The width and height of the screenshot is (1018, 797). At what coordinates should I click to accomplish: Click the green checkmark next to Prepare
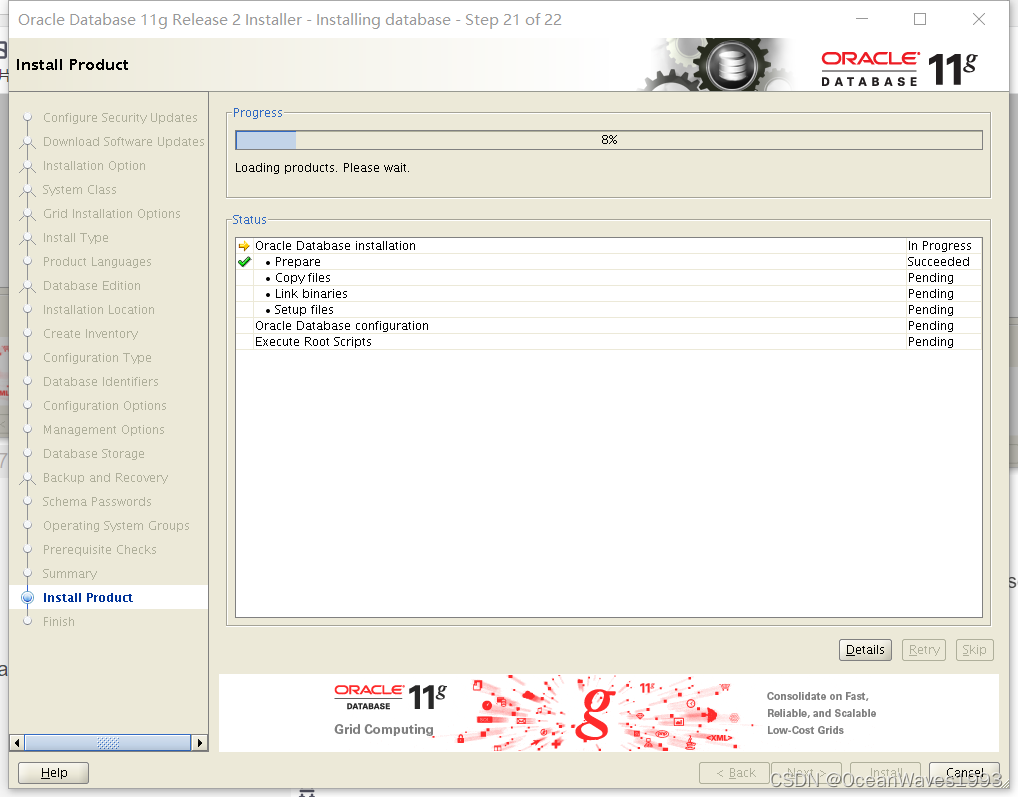tap(244, 262)
